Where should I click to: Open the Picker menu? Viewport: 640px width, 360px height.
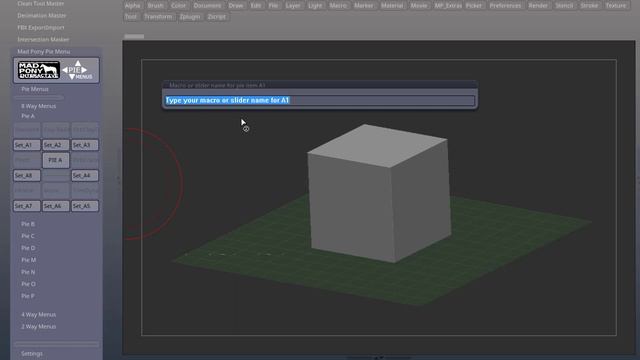[473, 6]
